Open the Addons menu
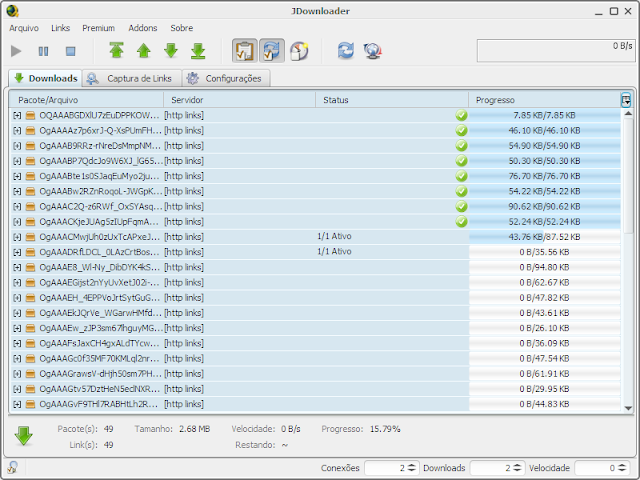The width and height of the screenshot is (640, 480). [x=143, y=28]
